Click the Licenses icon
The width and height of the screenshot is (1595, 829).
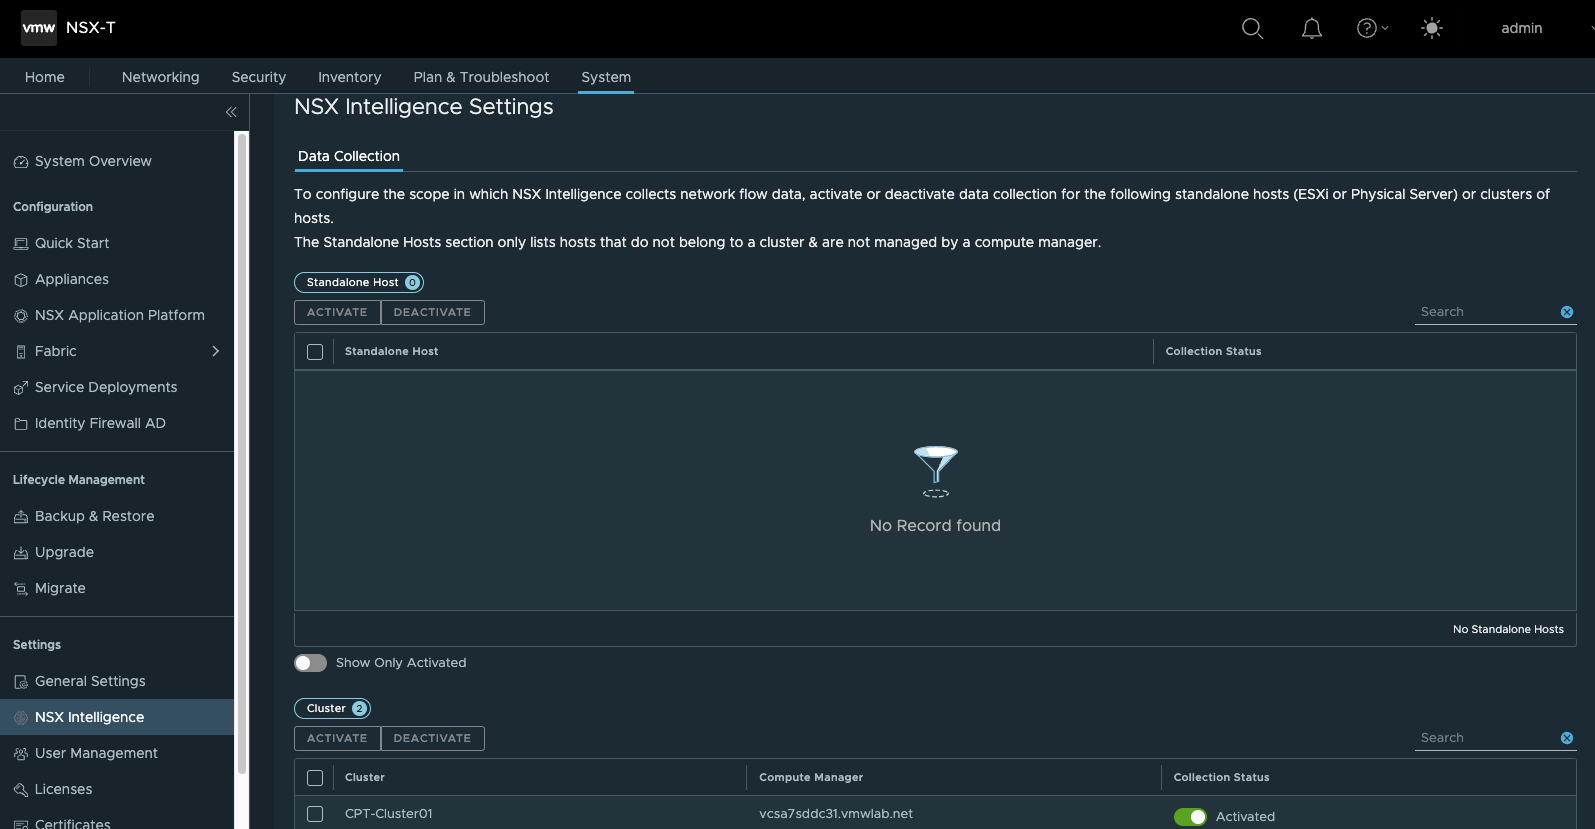(20, 790)
